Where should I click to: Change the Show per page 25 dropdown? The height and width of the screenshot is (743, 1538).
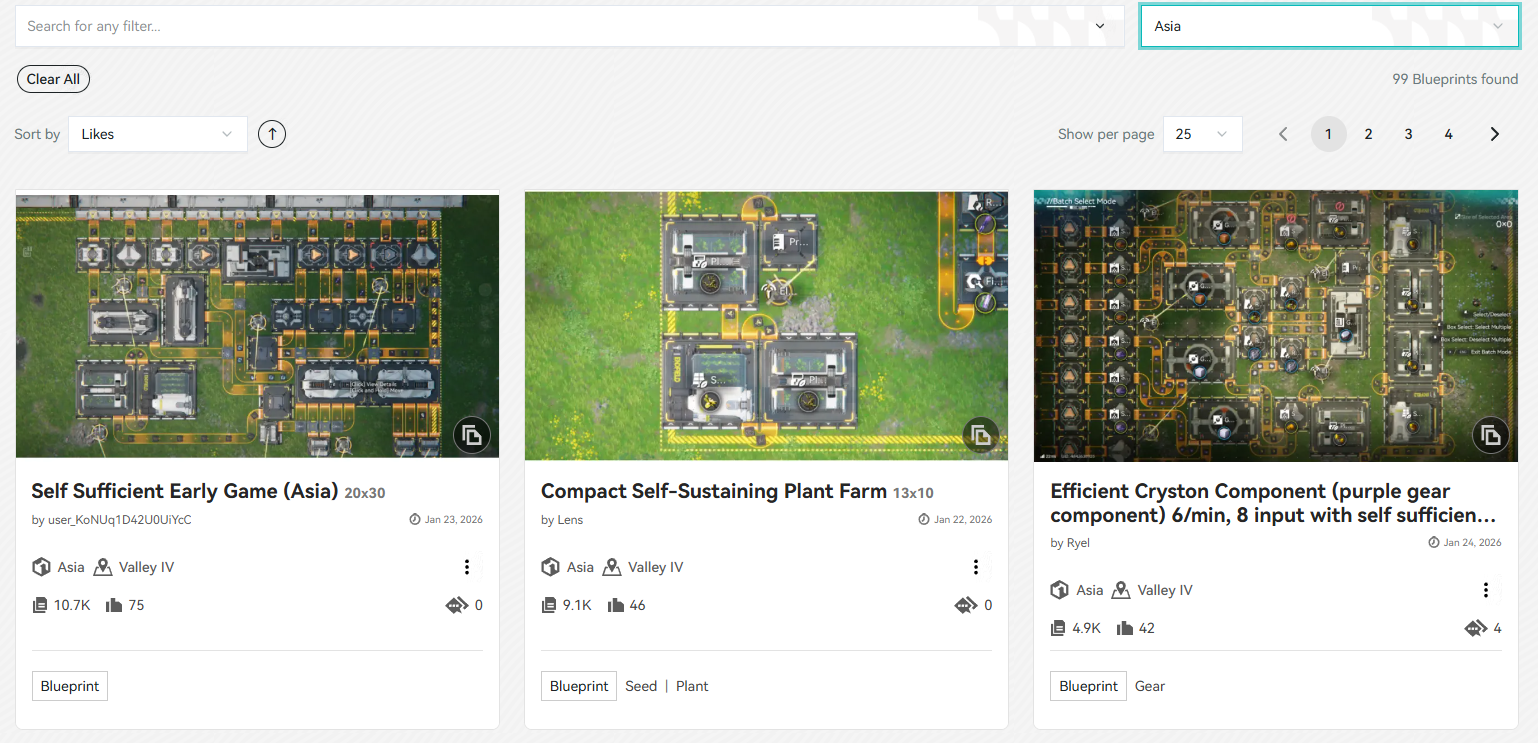pyautogui.click(x=1202, y=134)
